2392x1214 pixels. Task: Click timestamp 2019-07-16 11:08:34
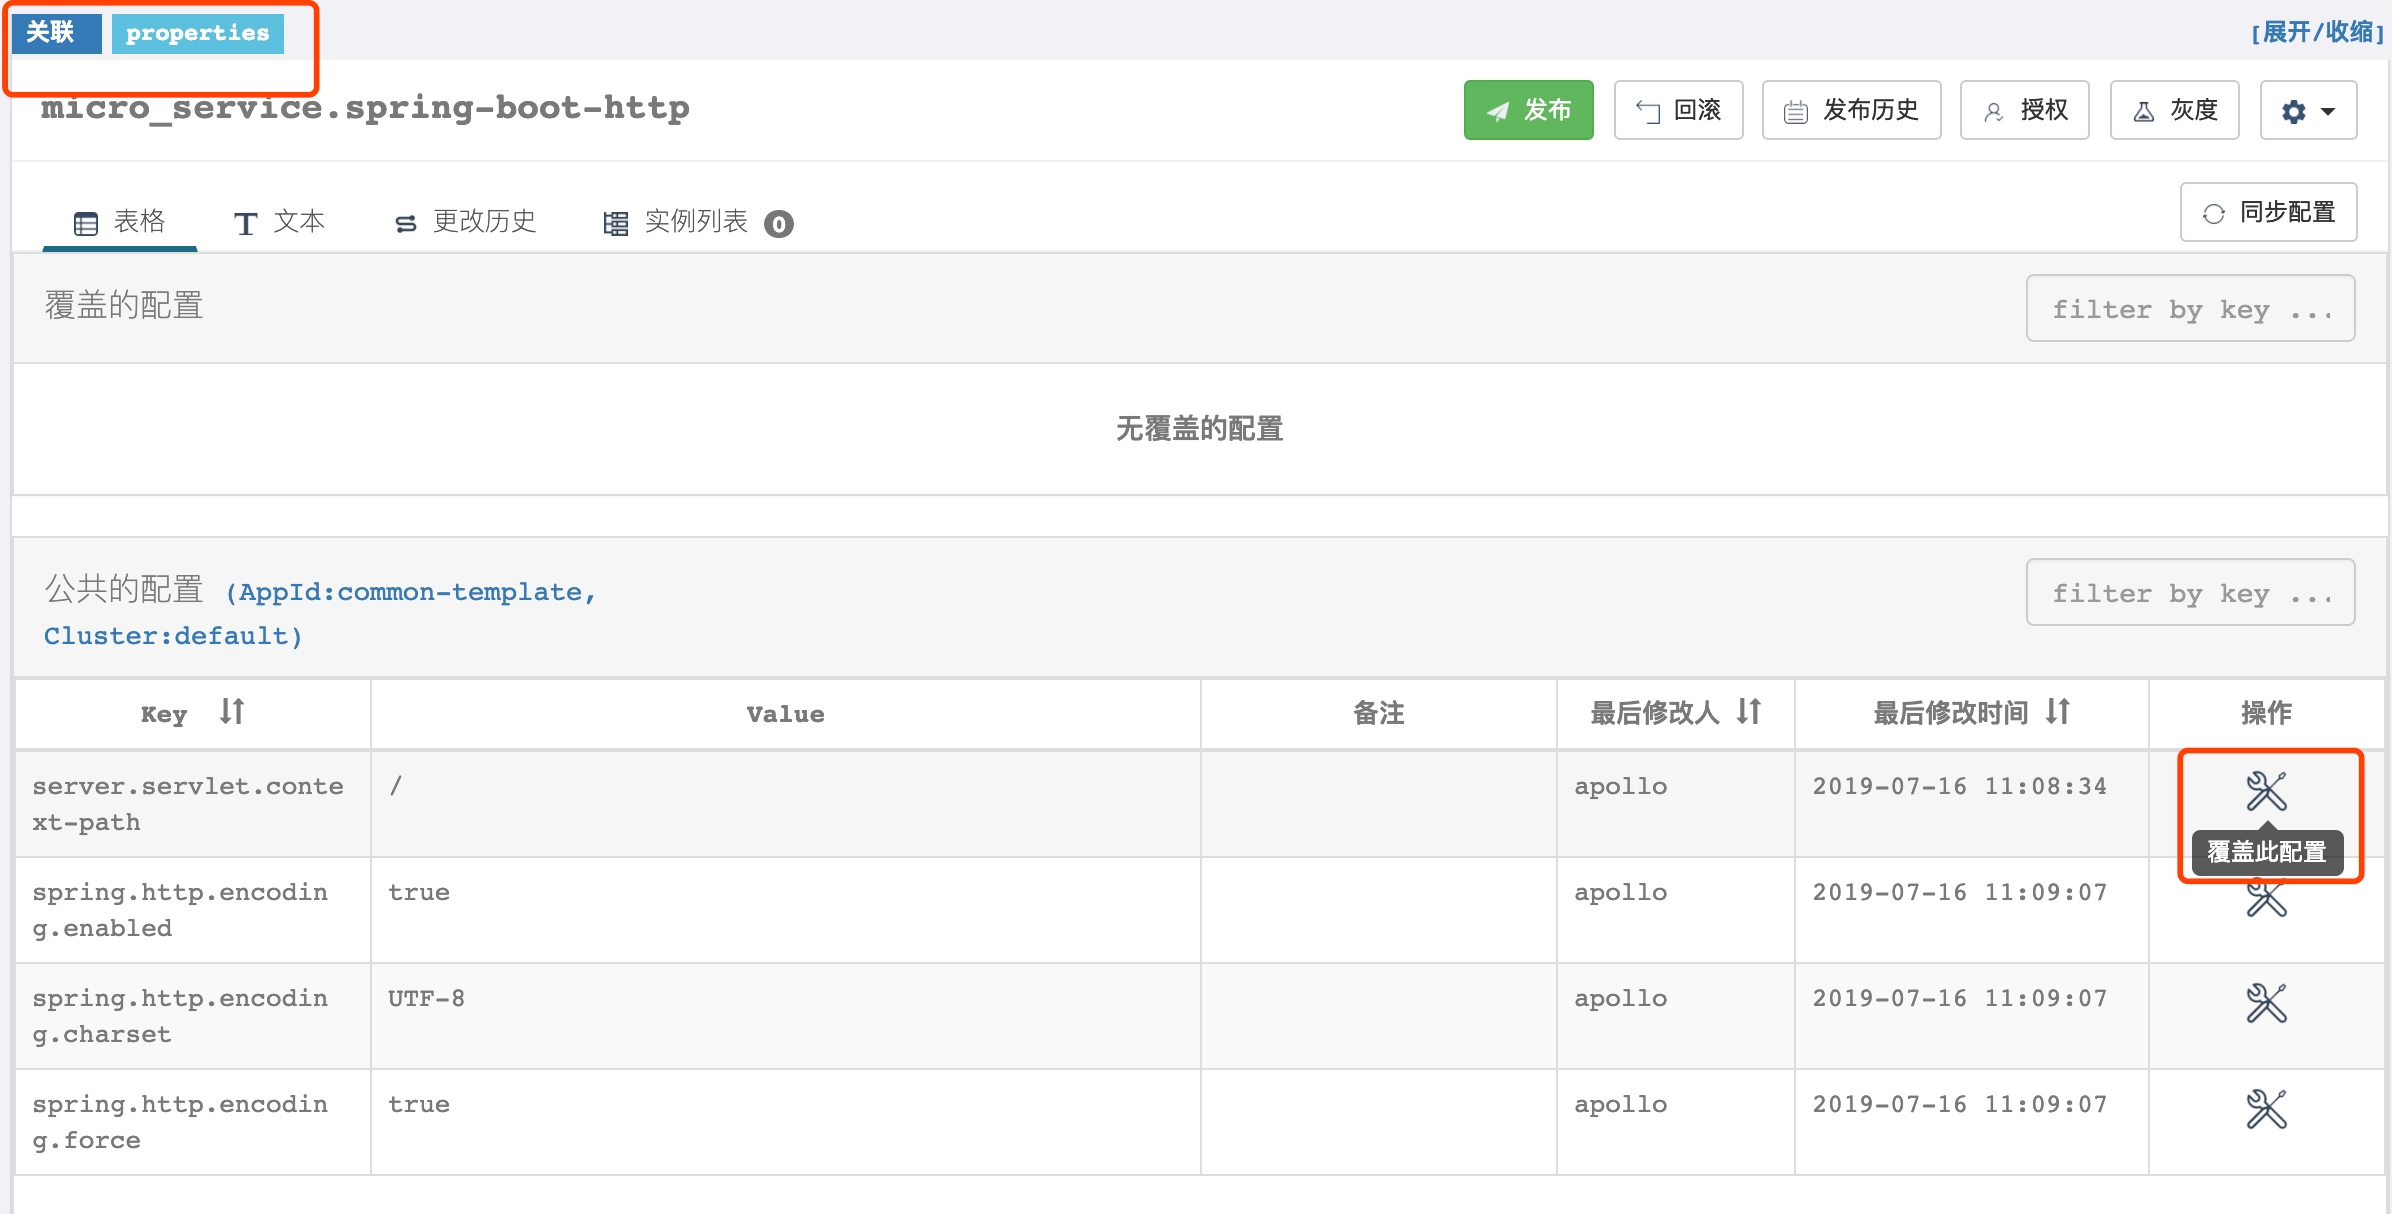pyautogui.click(x=1960, y=786)
